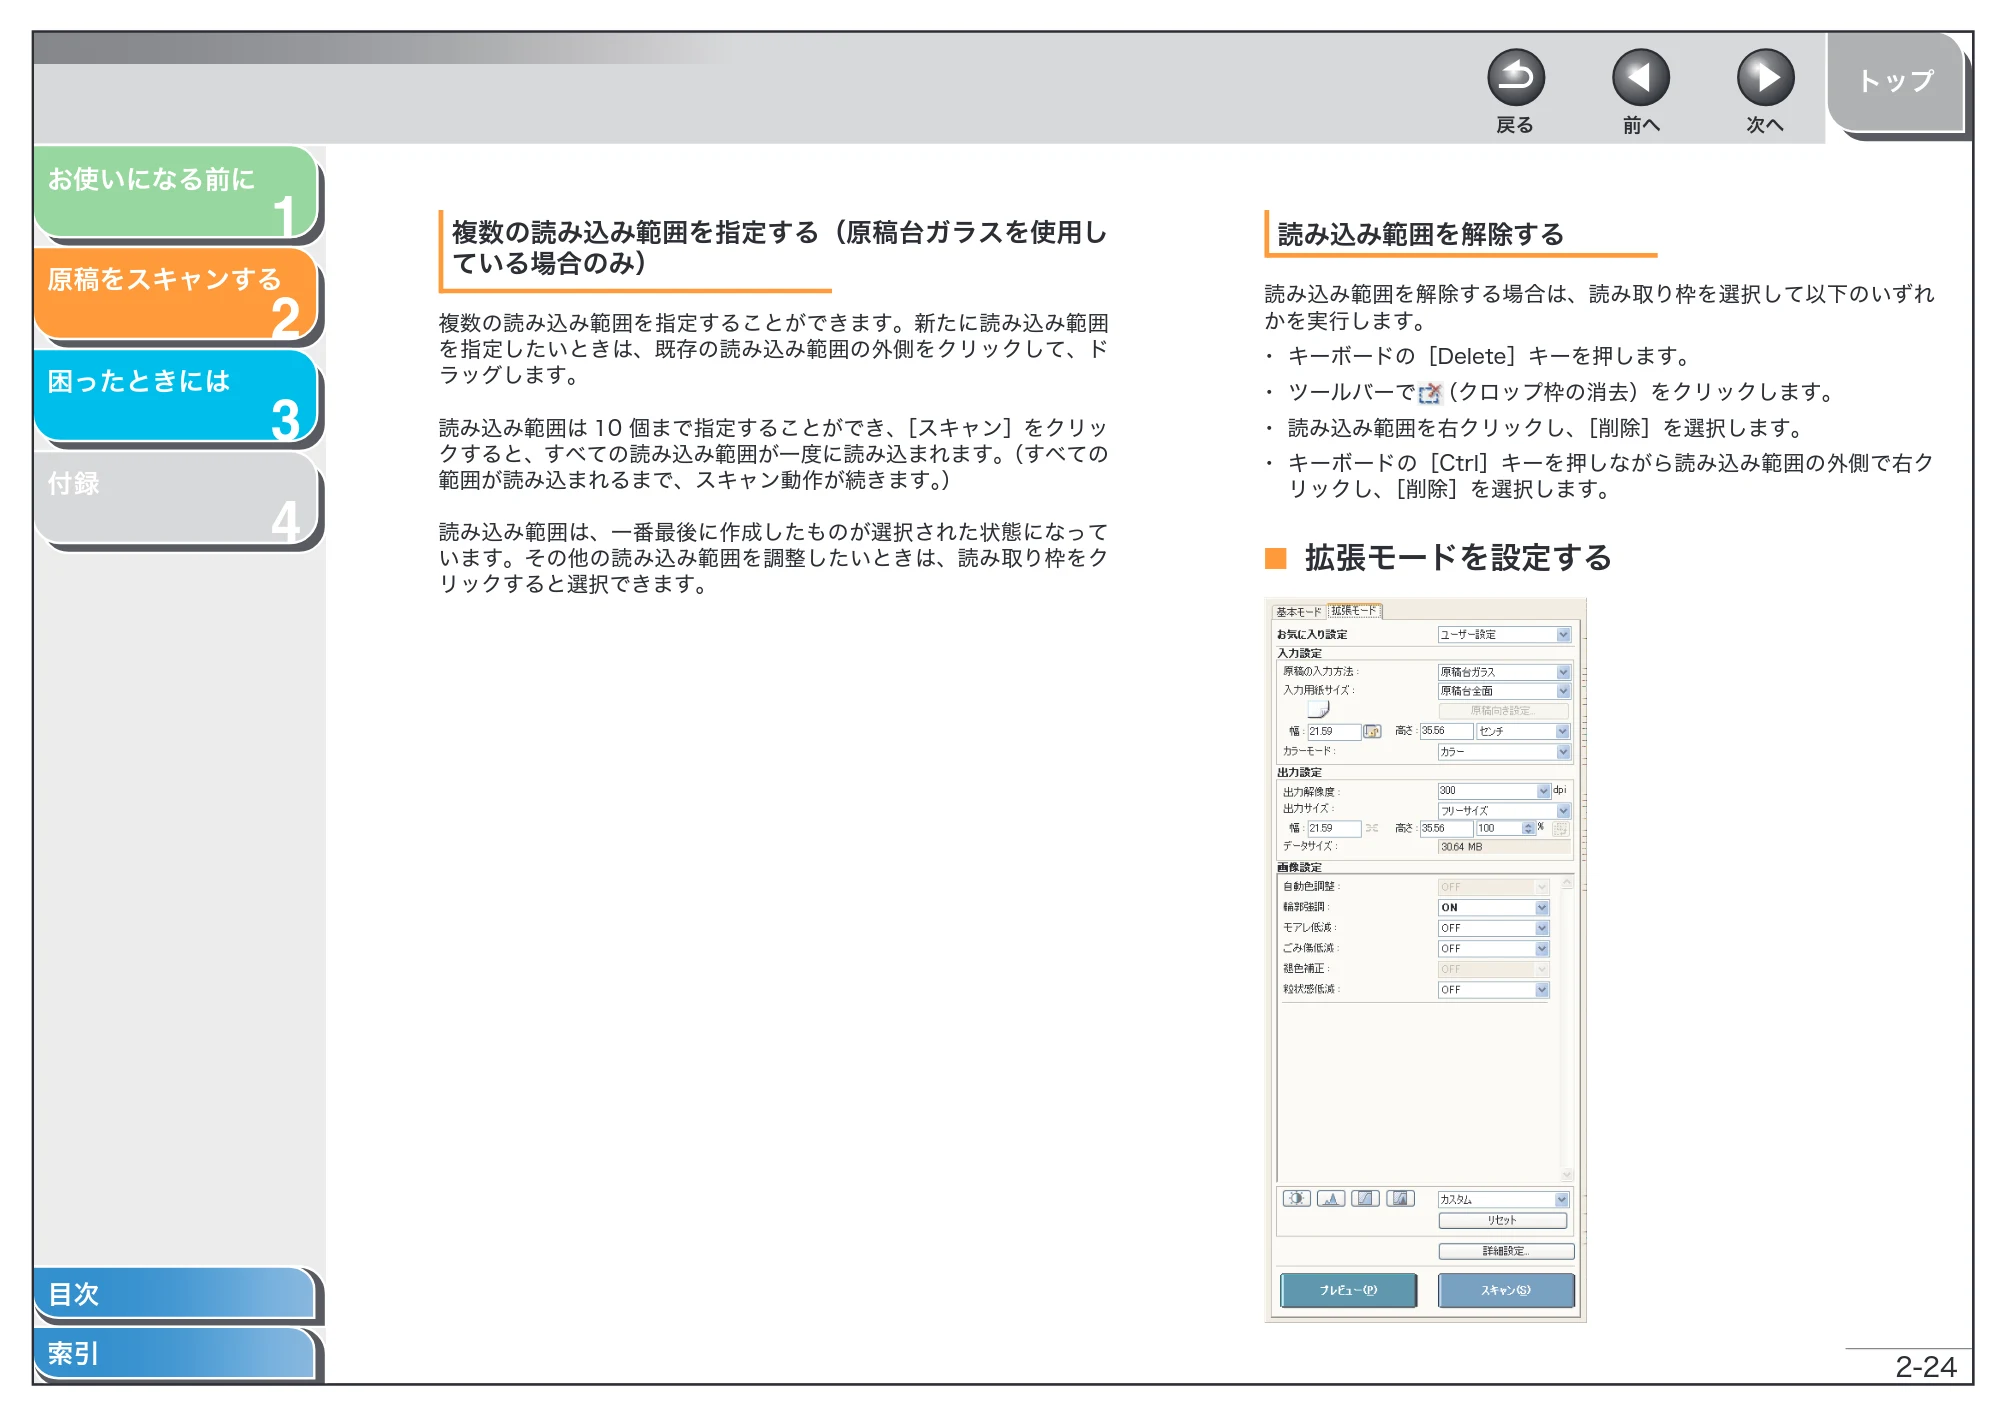Open the disabled 自動色調整 dropdown
Image resolution: width=2000 pixels, height=1415 pixels.
click(1494, 887)
